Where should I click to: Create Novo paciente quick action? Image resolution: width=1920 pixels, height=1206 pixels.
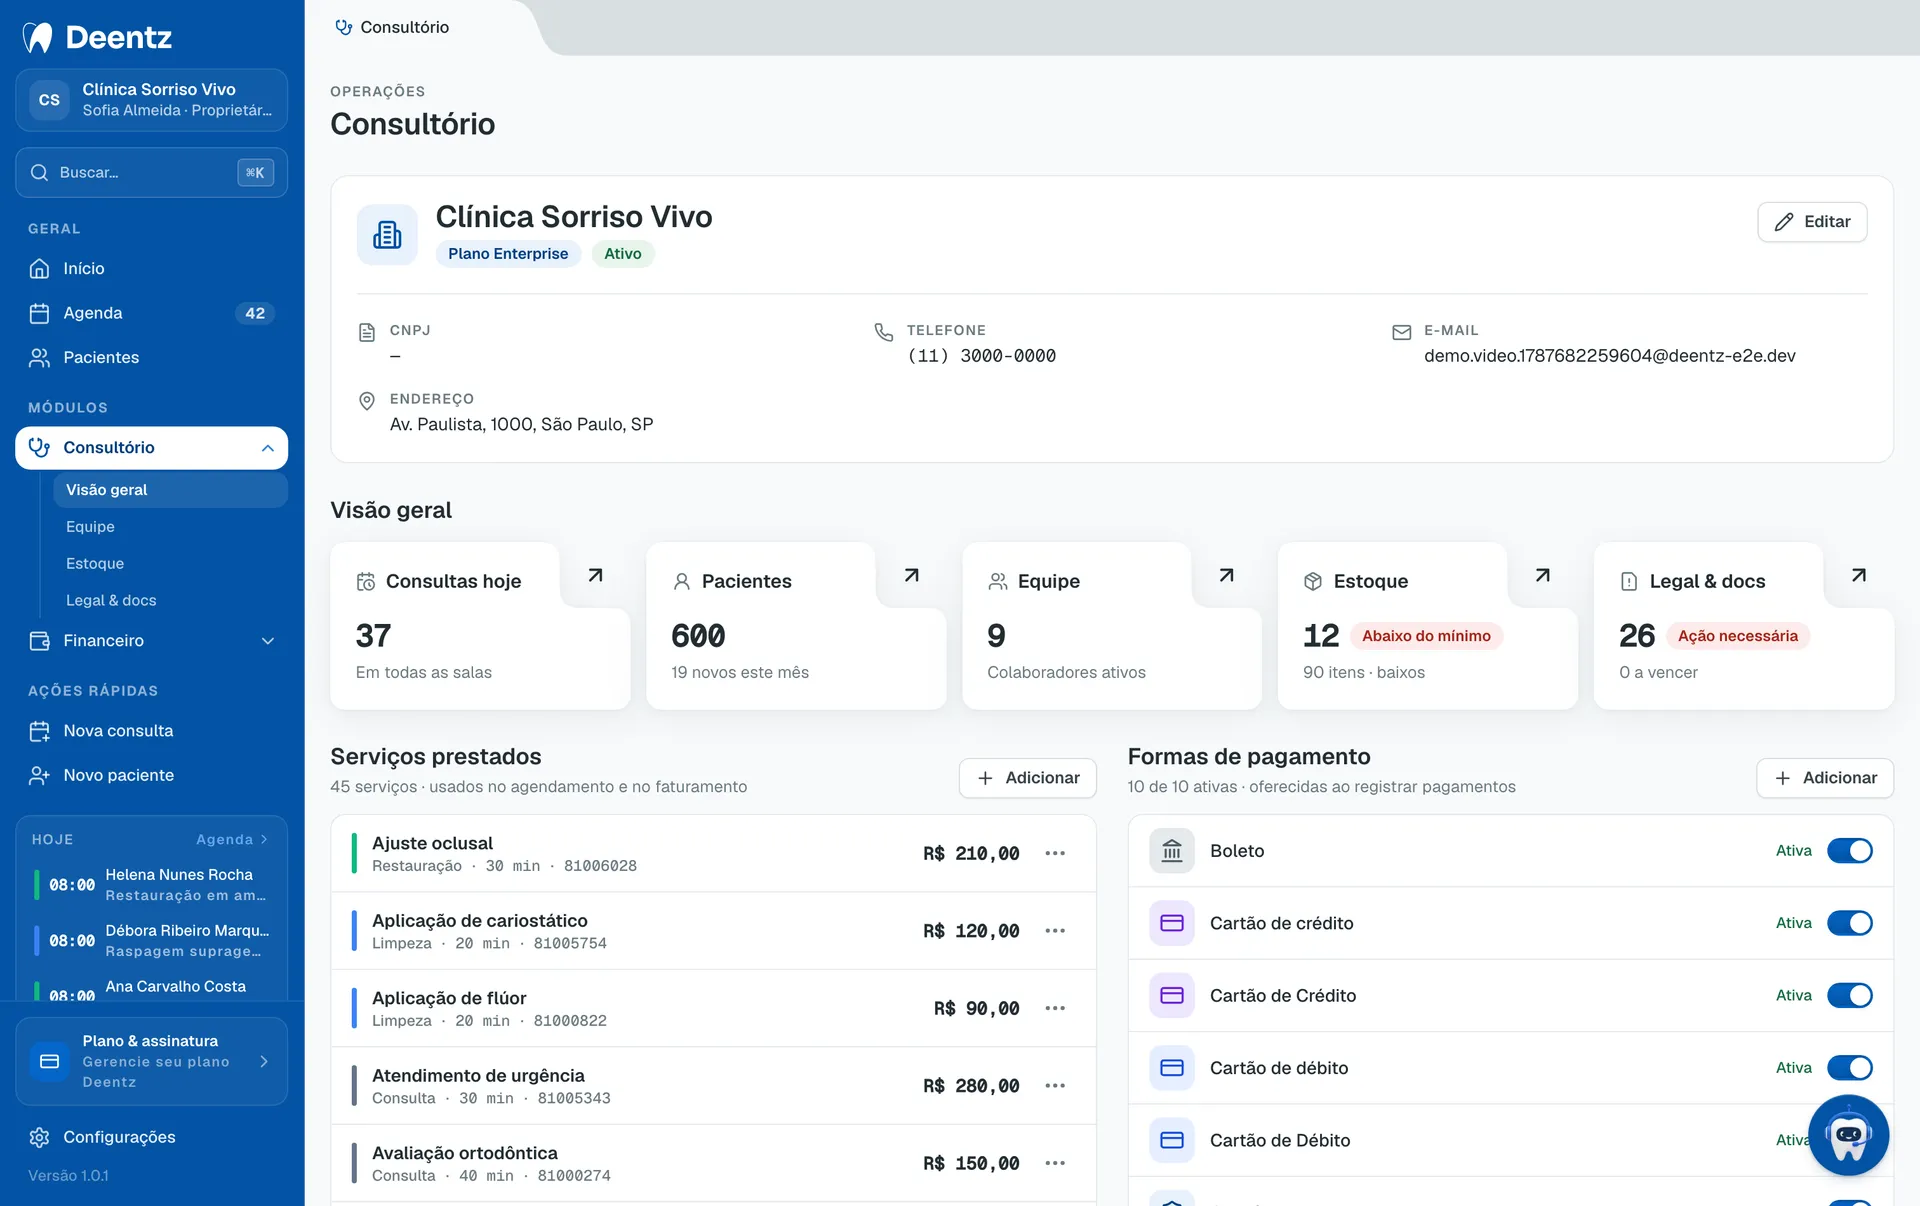click(152, 775)
